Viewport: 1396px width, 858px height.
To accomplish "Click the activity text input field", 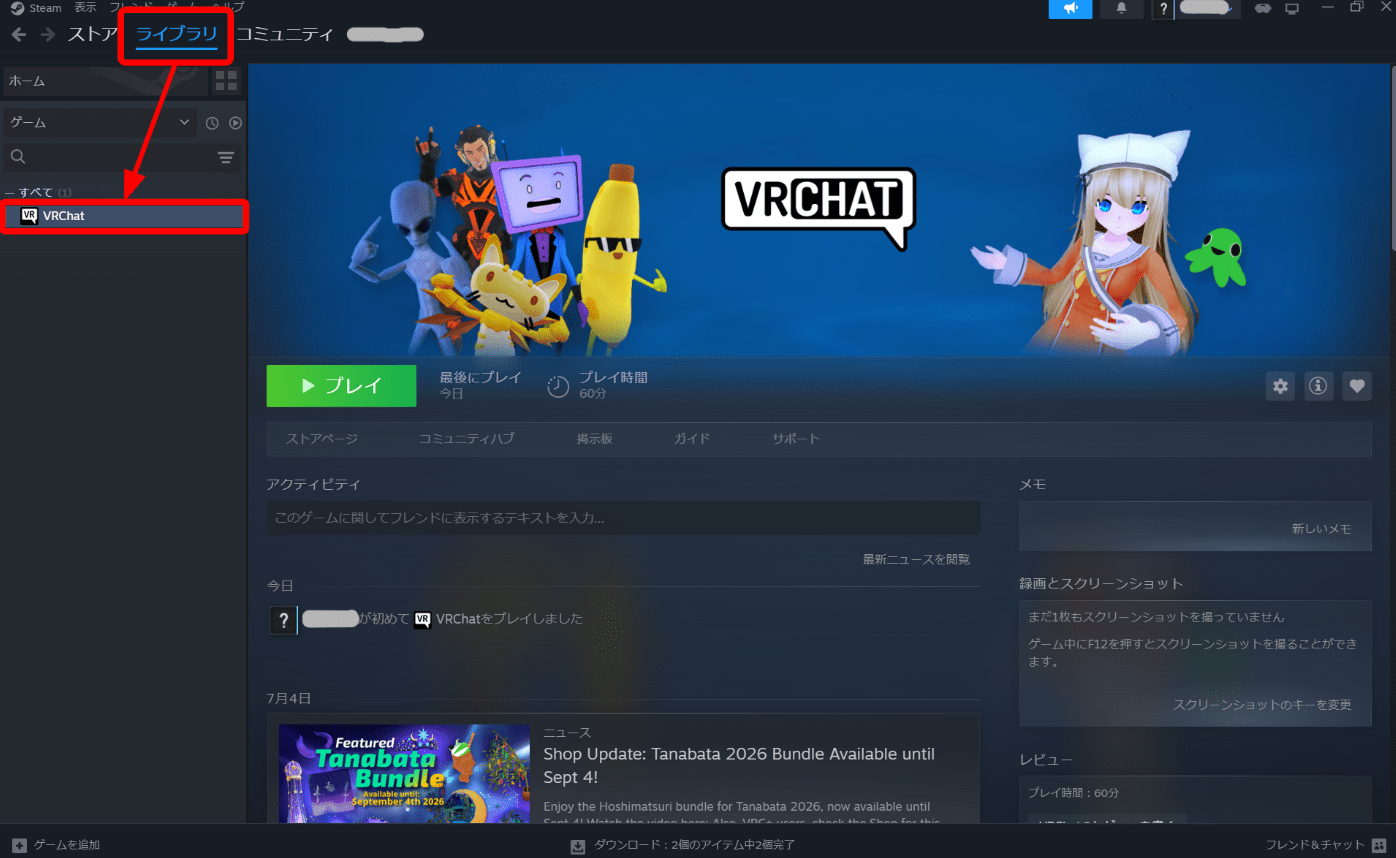I will 623,518.
